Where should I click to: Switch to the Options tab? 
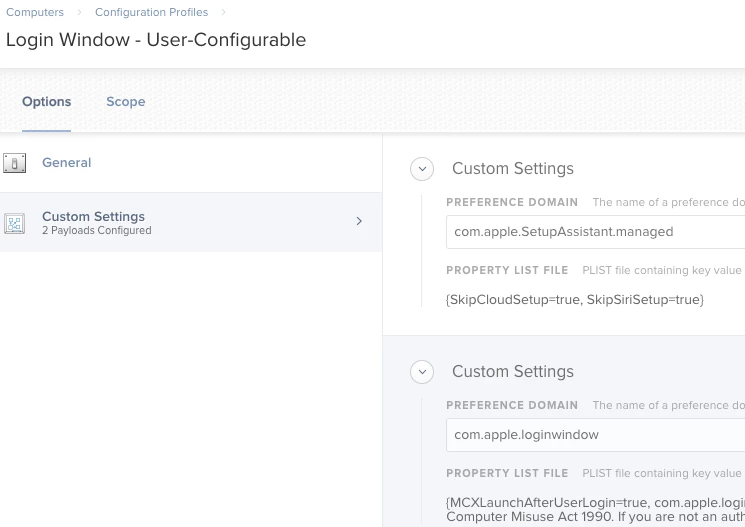(x=47, y=102)
